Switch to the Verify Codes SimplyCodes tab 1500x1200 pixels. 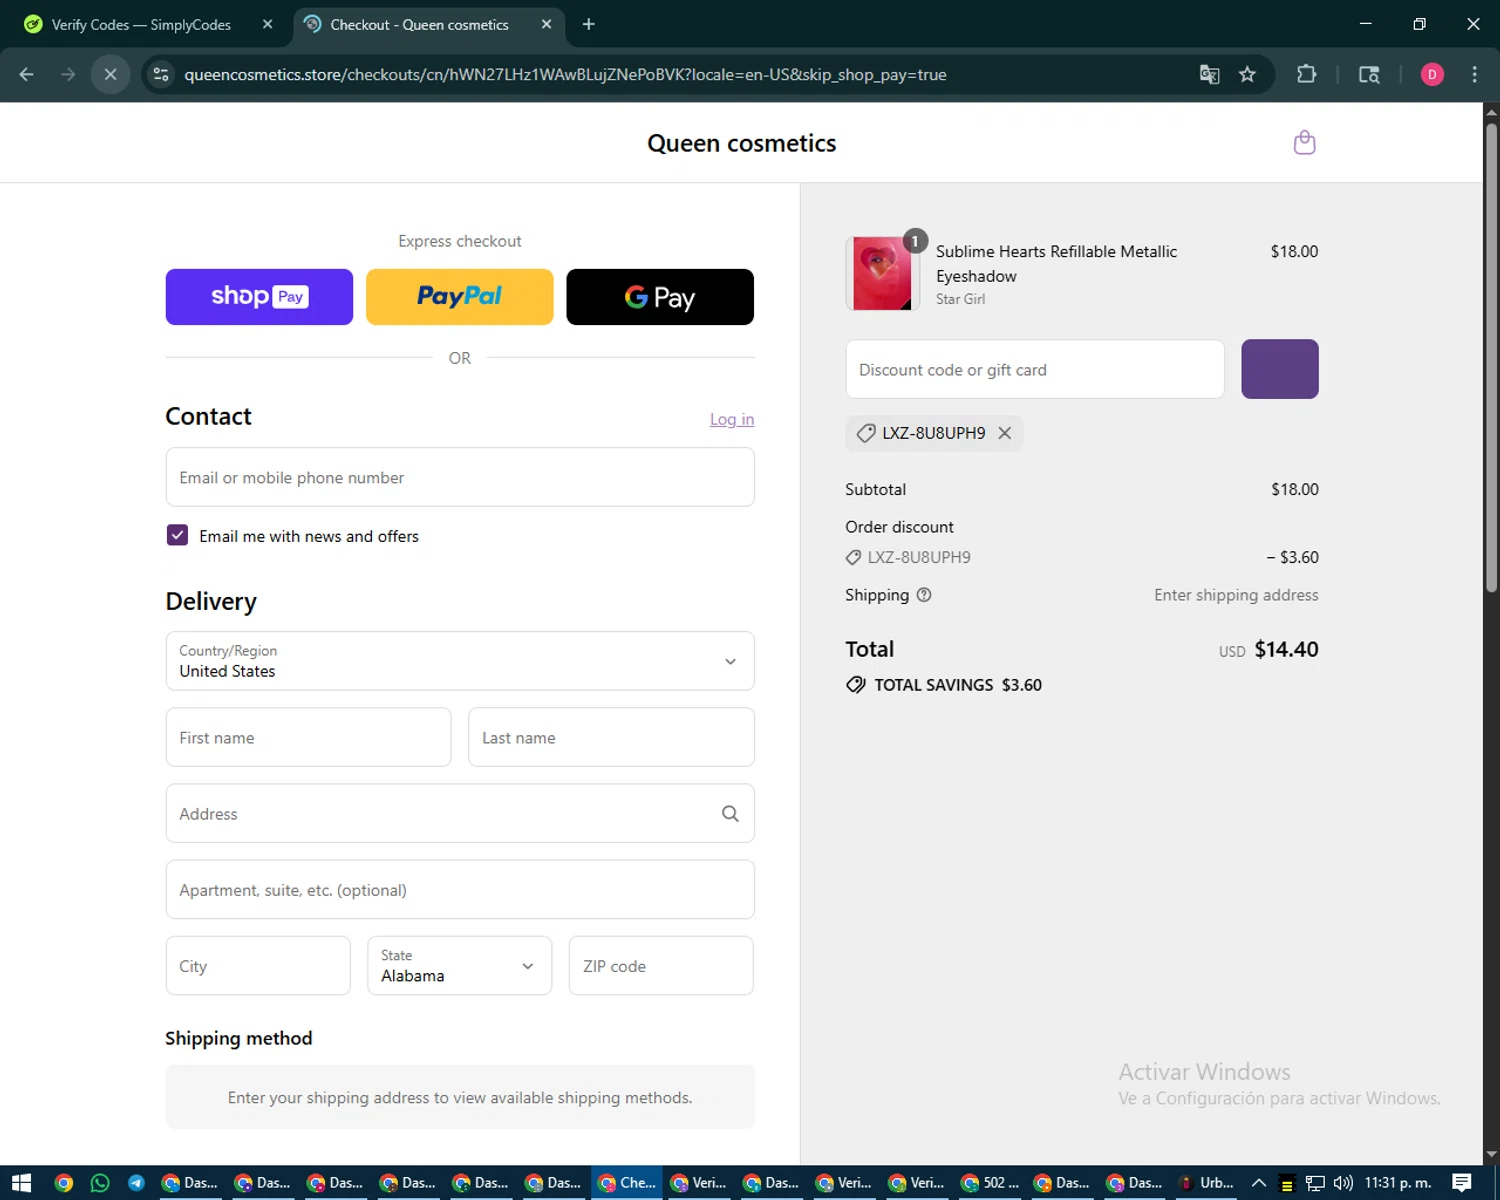pos(140,24)
